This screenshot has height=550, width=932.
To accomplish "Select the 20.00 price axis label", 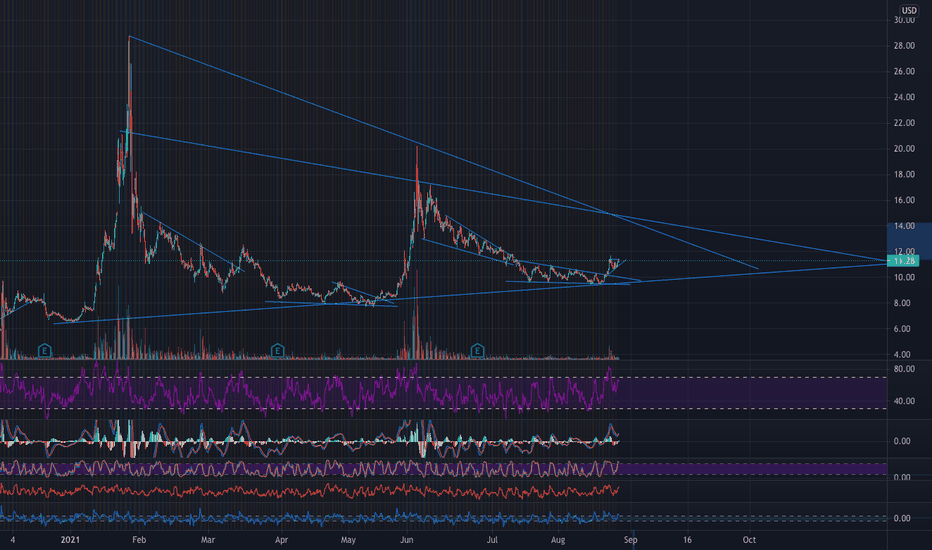I will tap(904, 149).
